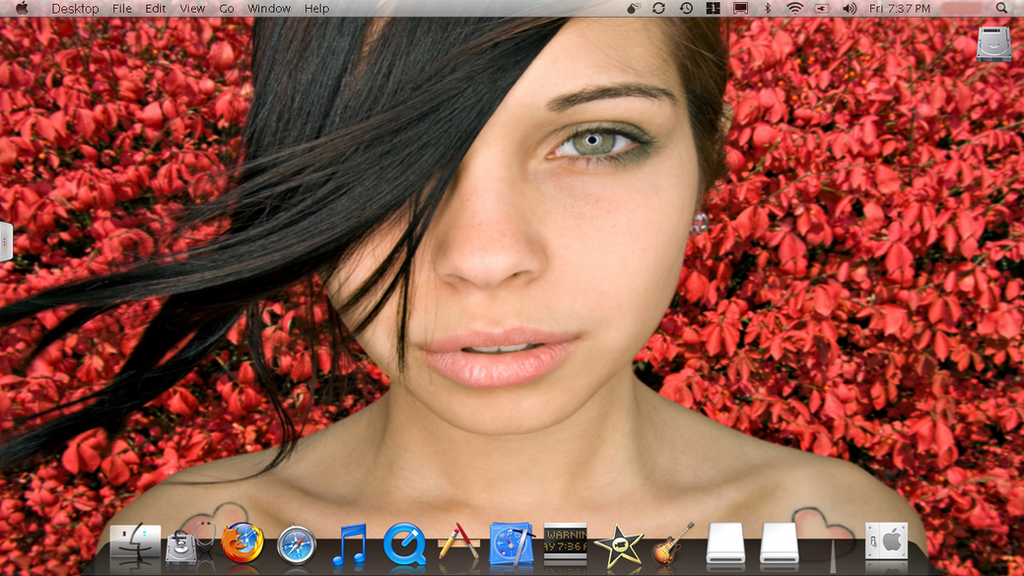Image resolution: width=1024 pixels, height=576 pixels.
Task: Open the Apple menu
Action: click(22, 8)
